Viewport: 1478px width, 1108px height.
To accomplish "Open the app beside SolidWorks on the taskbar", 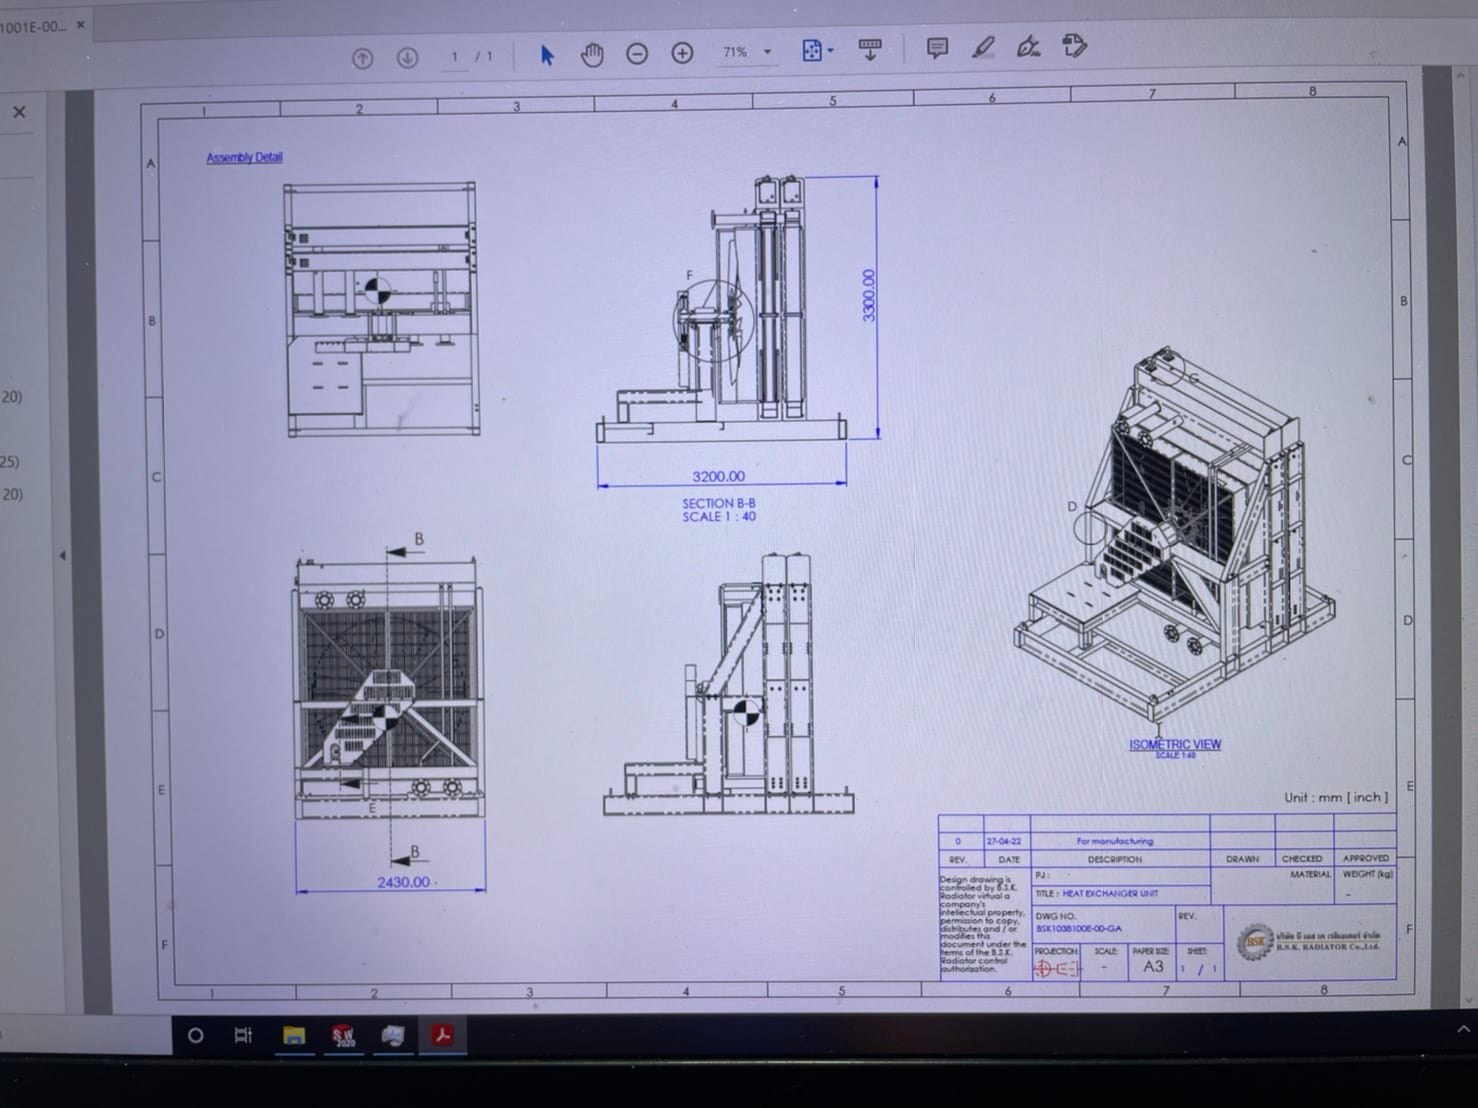I will coord(393,1035).
